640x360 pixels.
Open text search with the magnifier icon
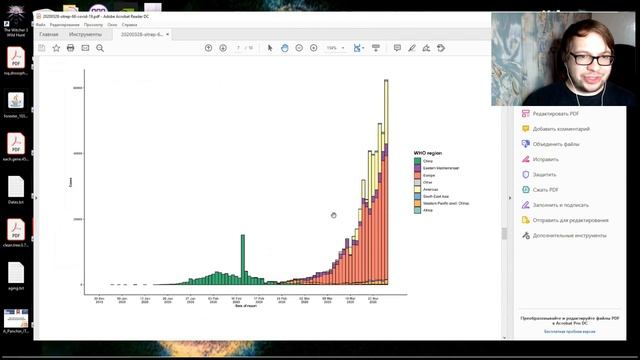coord(100,48)
